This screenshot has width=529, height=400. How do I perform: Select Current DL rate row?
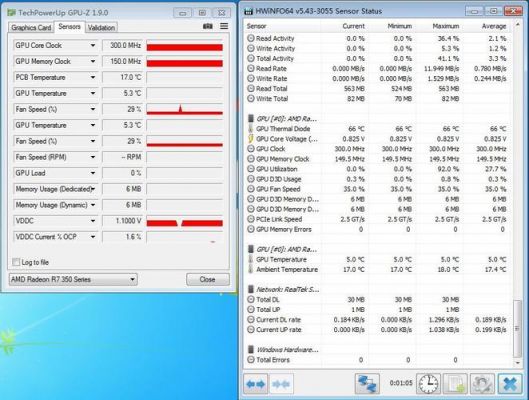(x=377, y=320)
